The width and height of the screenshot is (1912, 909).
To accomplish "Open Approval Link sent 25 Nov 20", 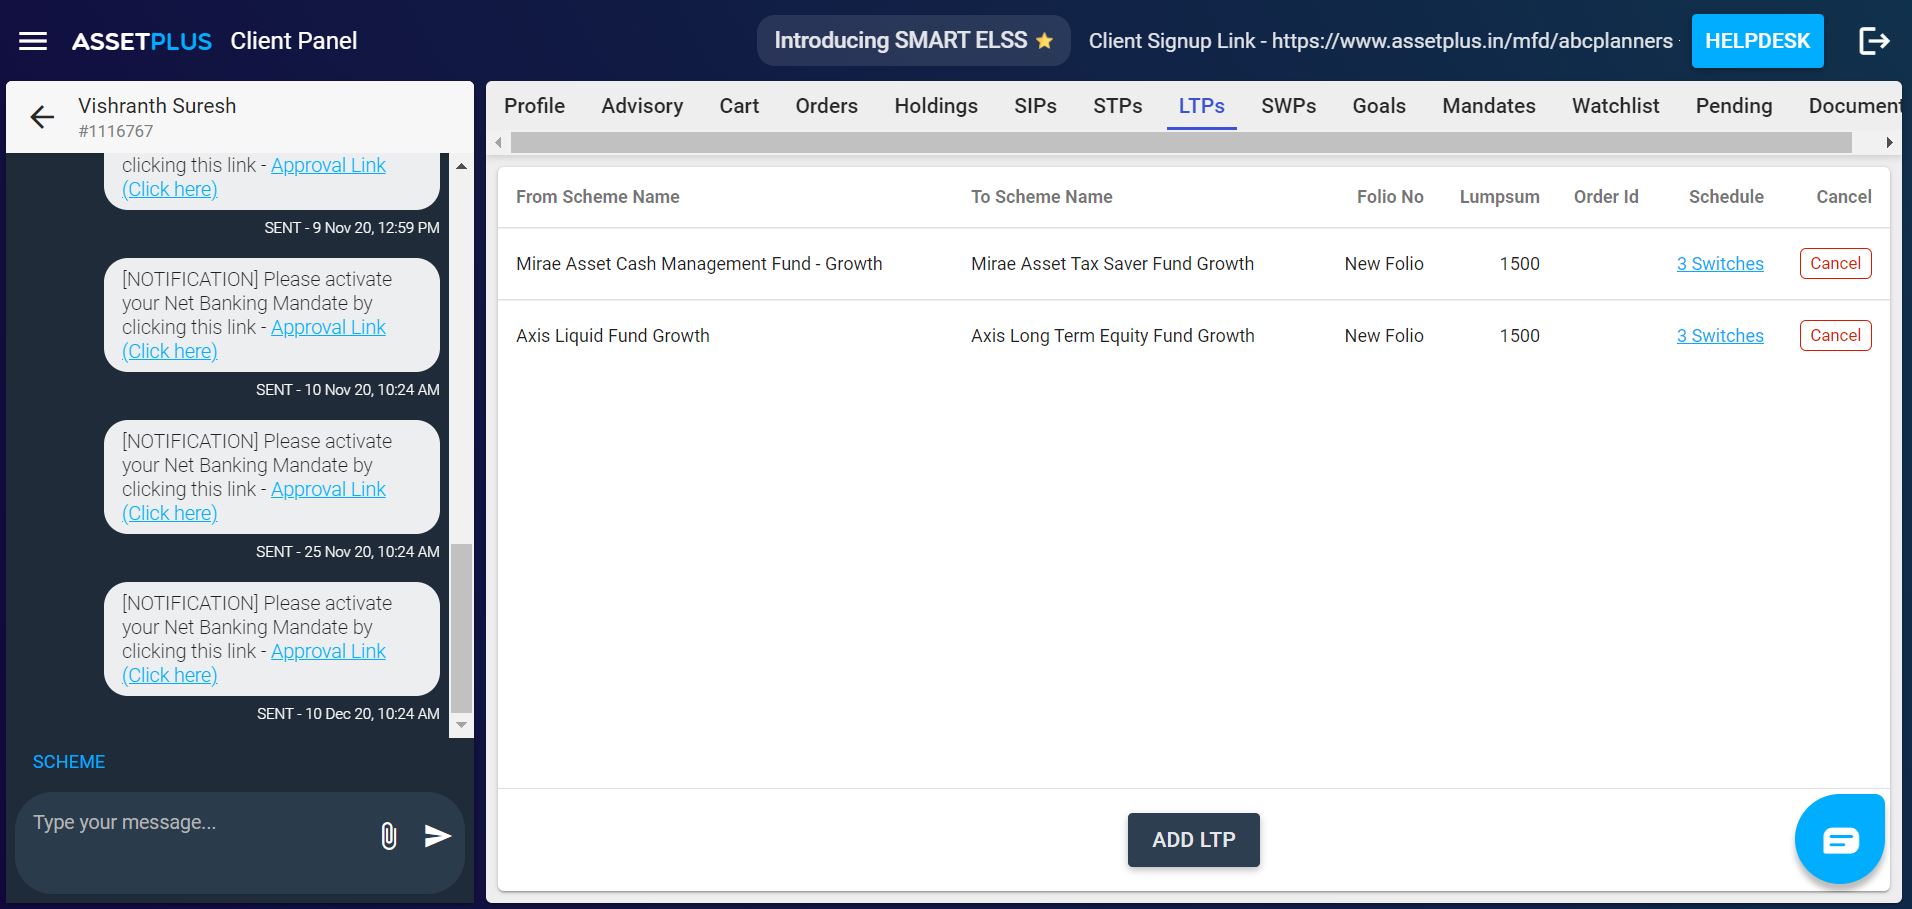I will click(x=328, y=489).
